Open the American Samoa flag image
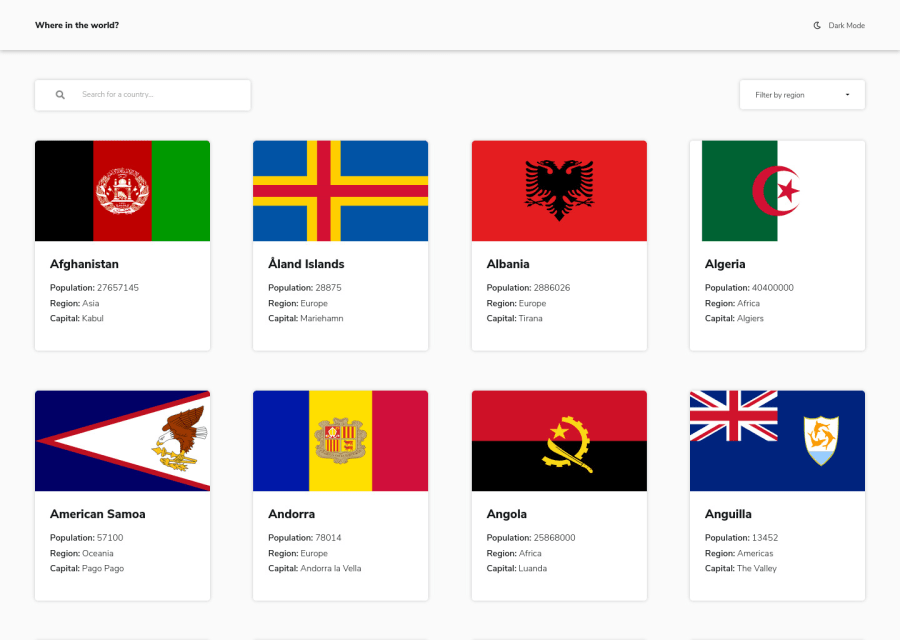The height and width of the screenshot is (640, 900). coord(122,441)
